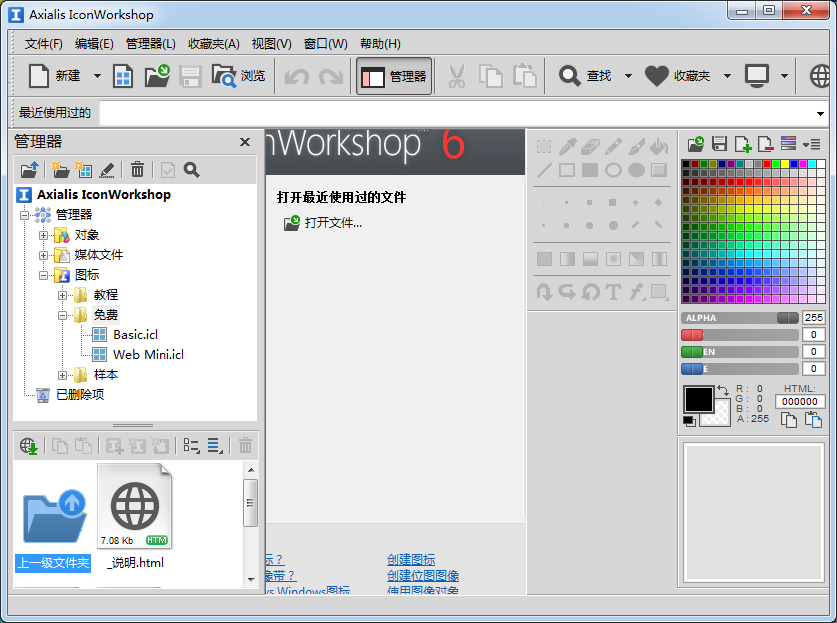Click the swap foreground background colors arrow

pos(723,390)
